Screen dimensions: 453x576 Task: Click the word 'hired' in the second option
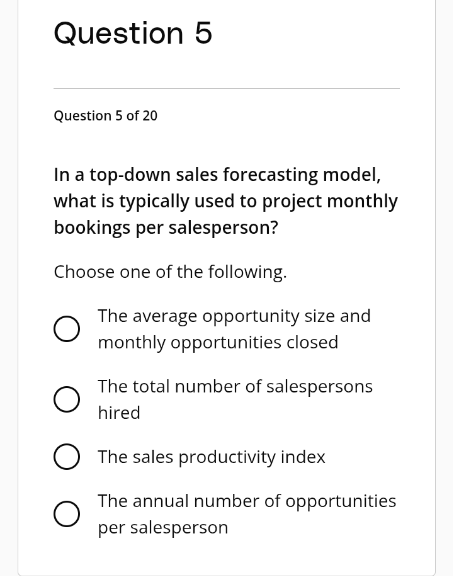(119, 413)
